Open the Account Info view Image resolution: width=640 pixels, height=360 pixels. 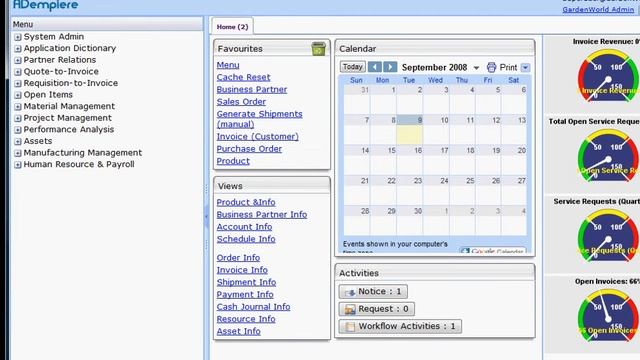(x=244, y=227)
